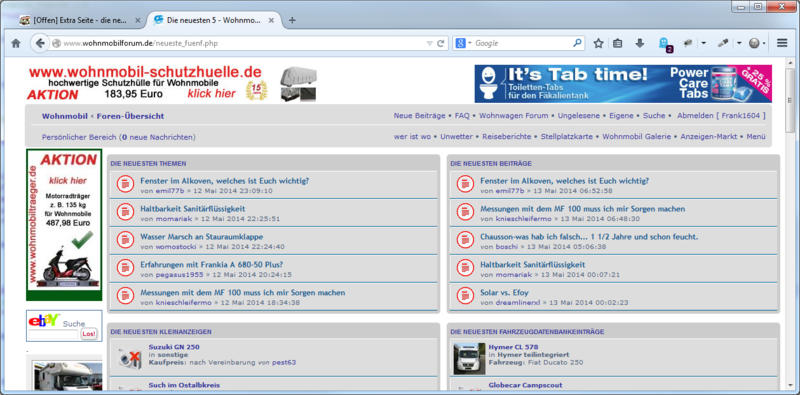
Task: Click the ebay search input field
Action: coord(54,334)
